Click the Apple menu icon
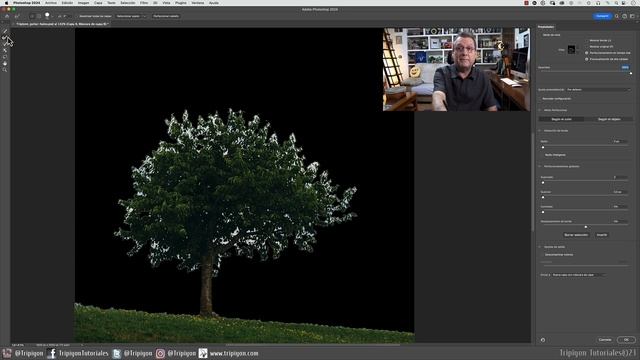The height and width of the screenshot is (360, 640). [x=6, y=3]
